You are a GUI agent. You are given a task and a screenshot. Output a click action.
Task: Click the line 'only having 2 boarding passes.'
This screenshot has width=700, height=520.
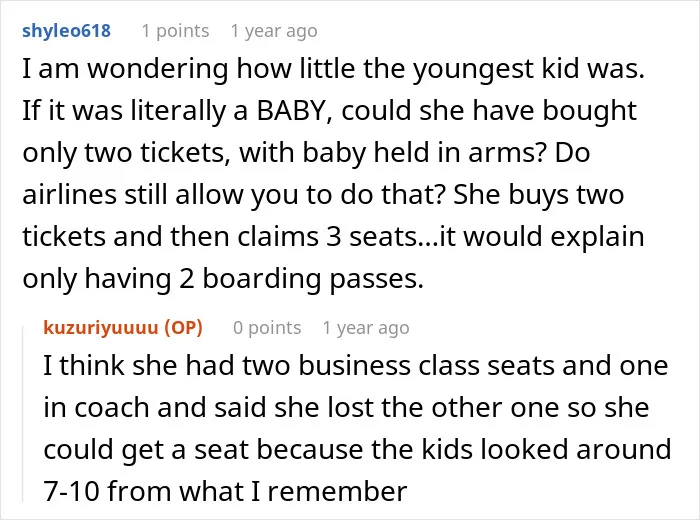pos(223,279)
